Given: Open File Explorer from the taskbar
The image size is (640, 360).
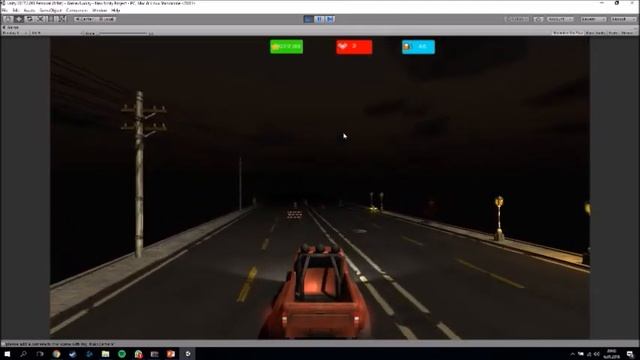Looking at the screenshot, I should (105, 354).
